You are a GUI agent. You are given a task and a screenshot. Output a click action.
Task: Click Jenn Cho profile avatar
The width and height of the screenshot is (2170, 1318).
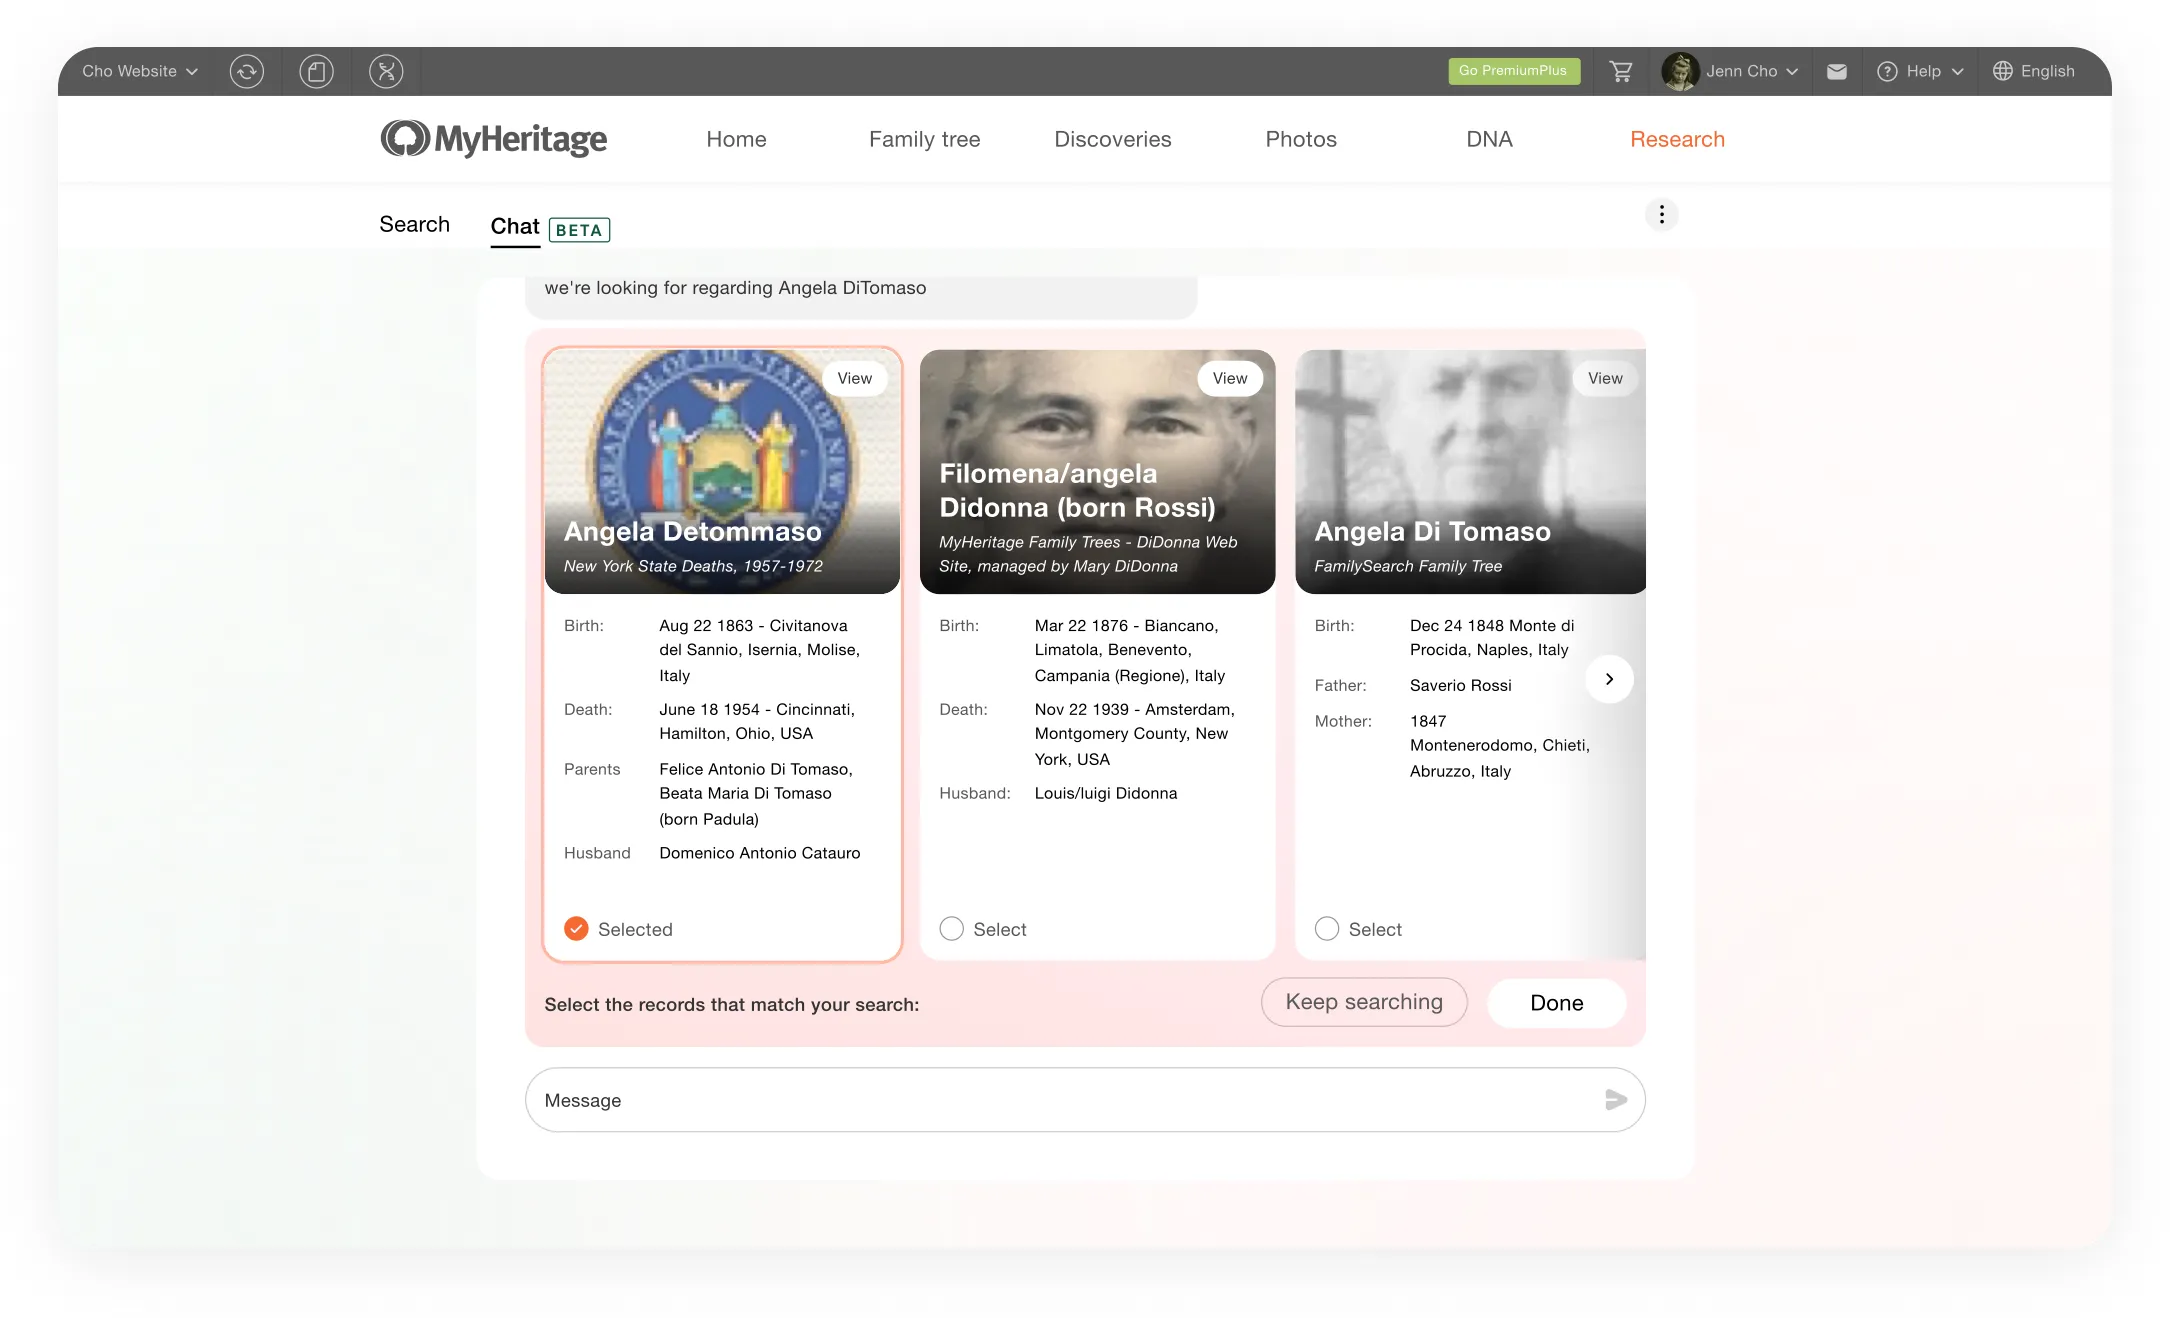(1680, 71)
